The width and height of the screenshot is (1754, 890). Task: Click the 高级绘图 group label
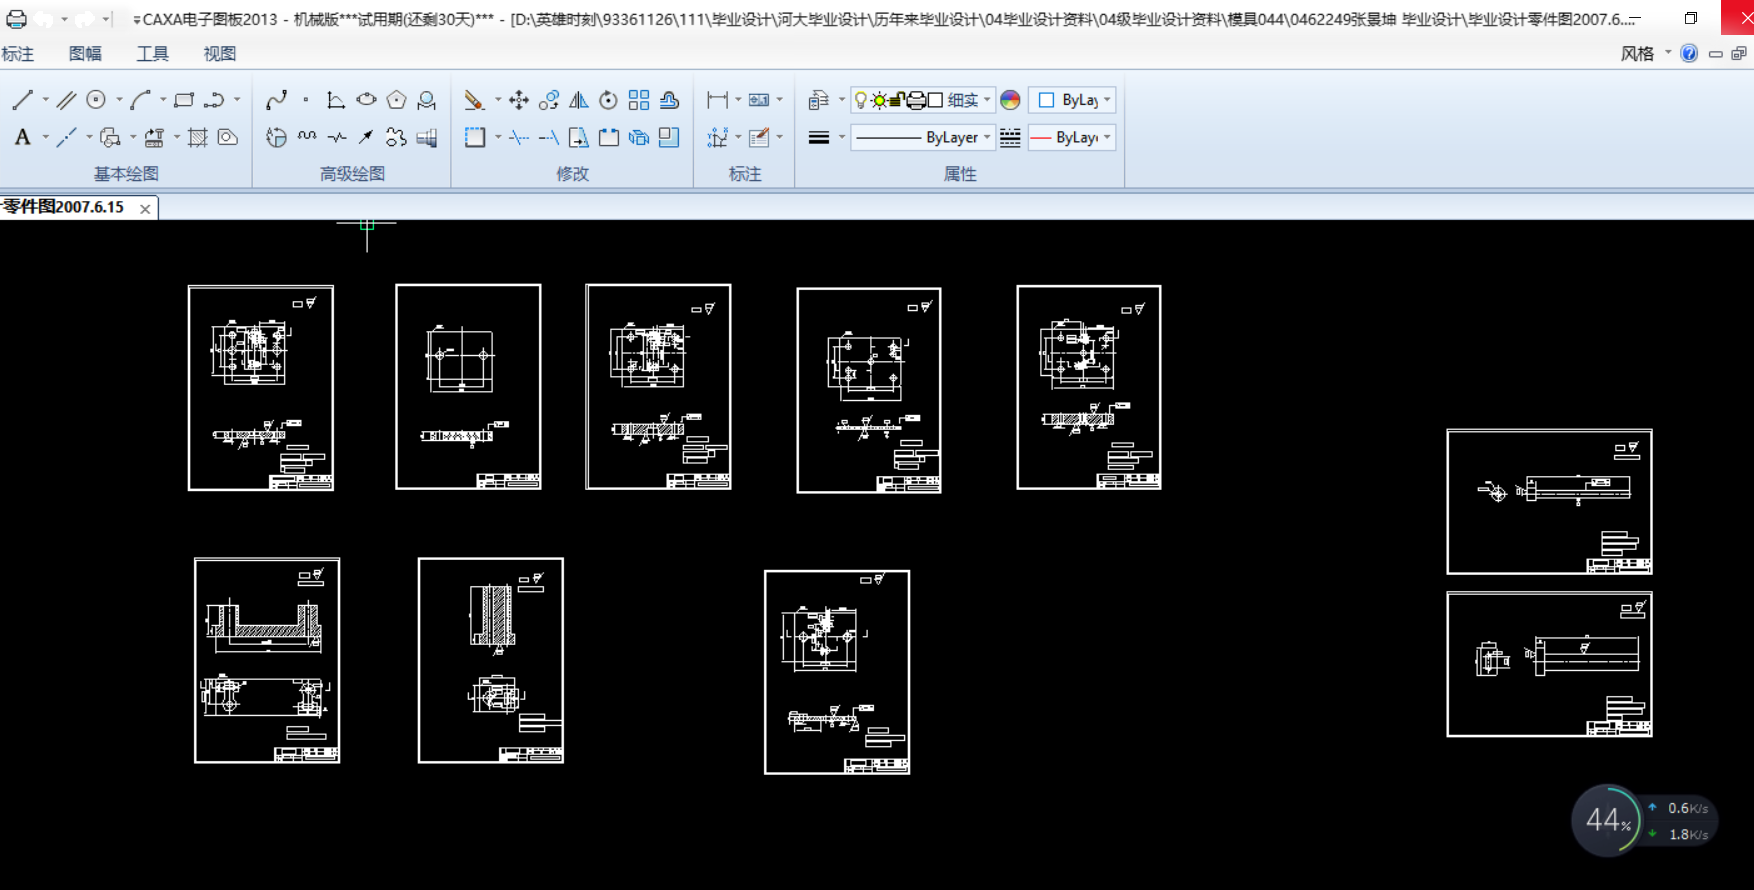click(x=352, y=174)
